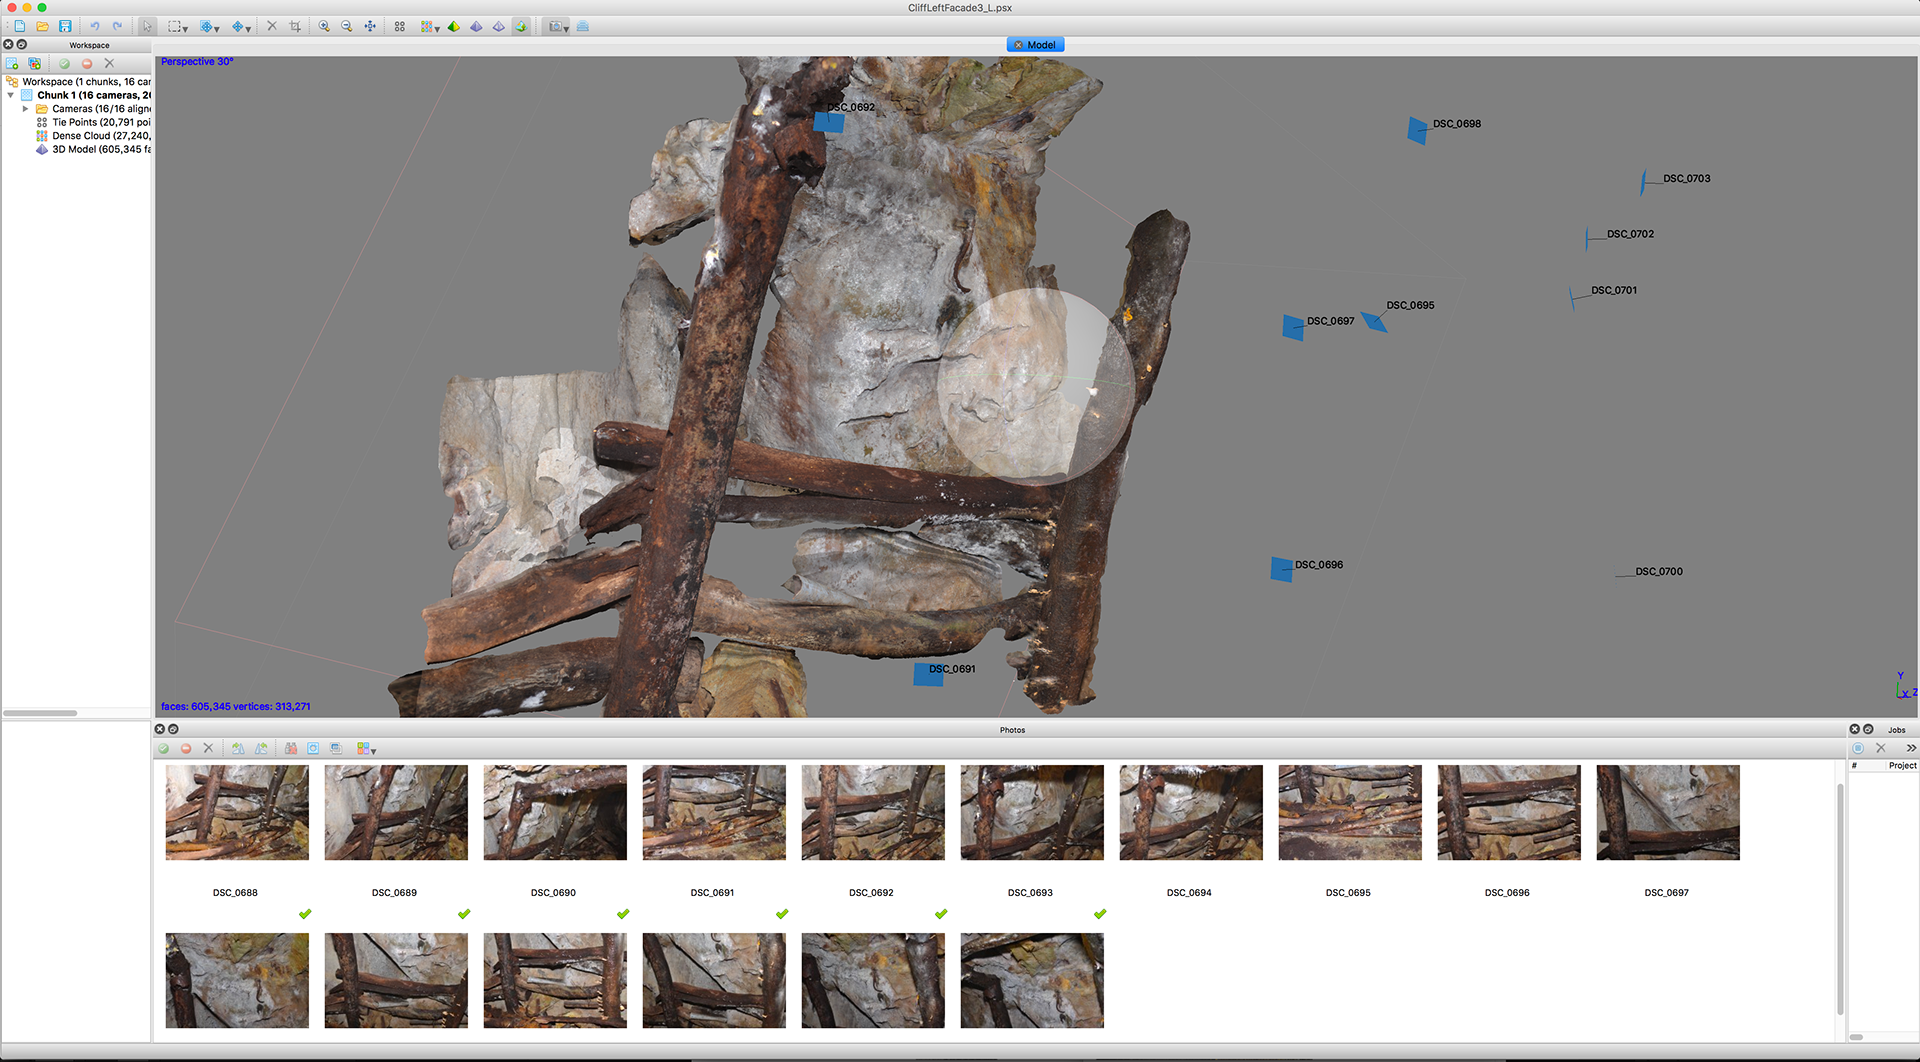This screenshot has width=1920, height=1062.
Task: Add photos in Workspace pane
Action: 35,63
